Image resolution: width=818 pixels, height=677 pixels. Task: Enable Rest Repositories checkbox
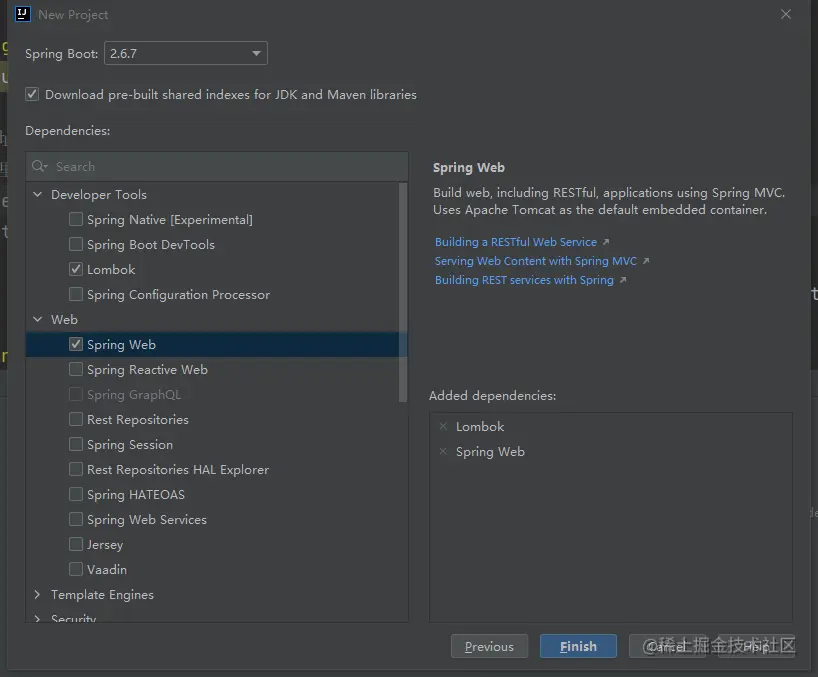[76, 419]
